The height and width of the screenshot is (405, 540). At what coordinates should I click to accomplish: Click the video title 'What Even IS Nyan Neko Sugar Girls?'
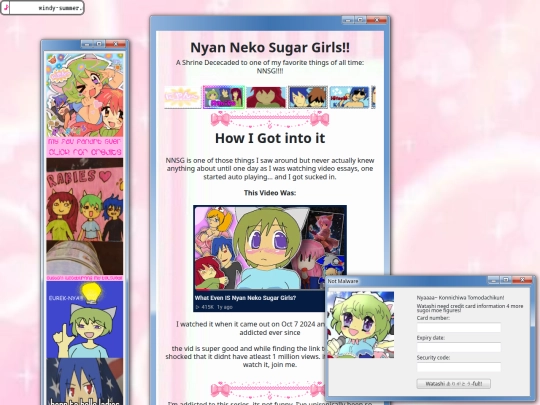(245, 298)
